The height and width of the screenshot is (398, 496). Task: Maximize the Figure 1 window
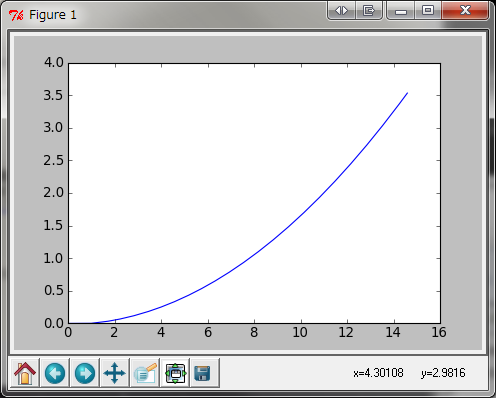point(428,11)
